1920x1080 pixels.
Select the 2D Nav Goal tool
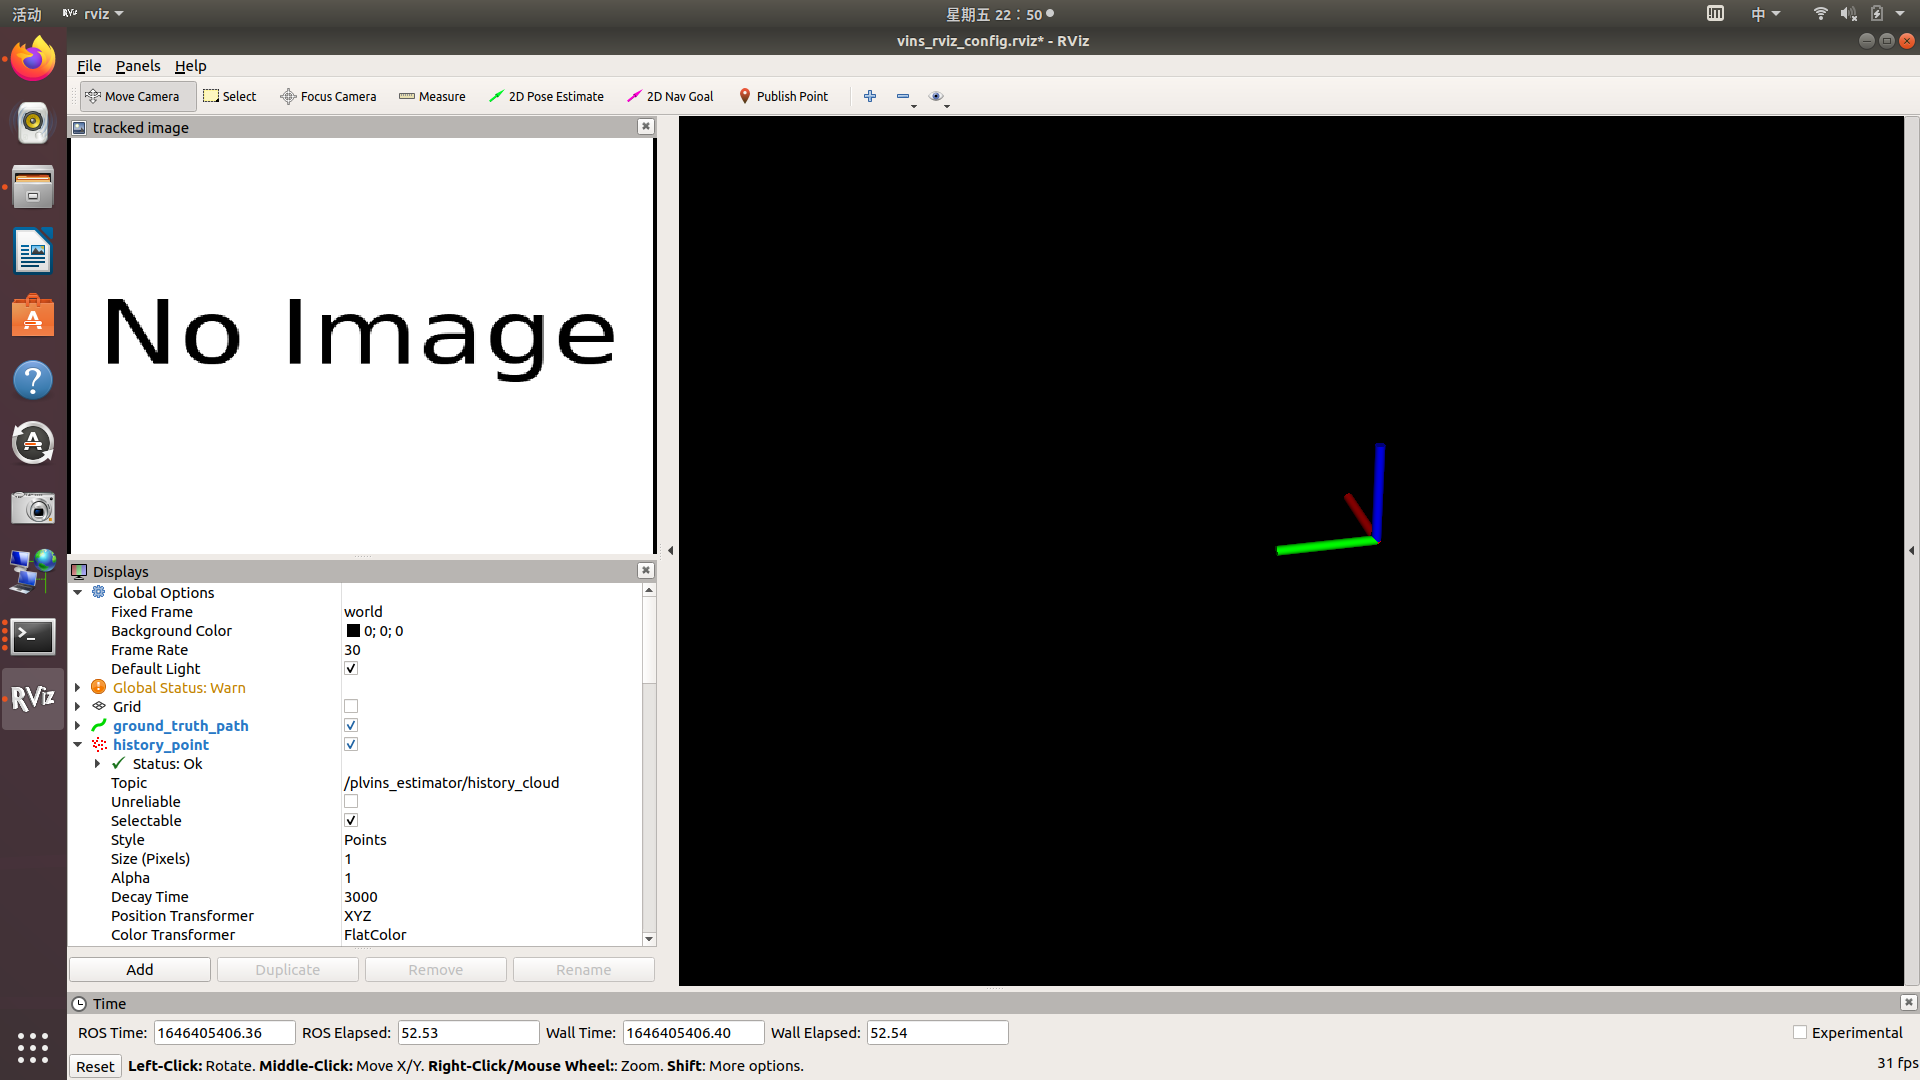pyautogui.click(x=670, y=96)
